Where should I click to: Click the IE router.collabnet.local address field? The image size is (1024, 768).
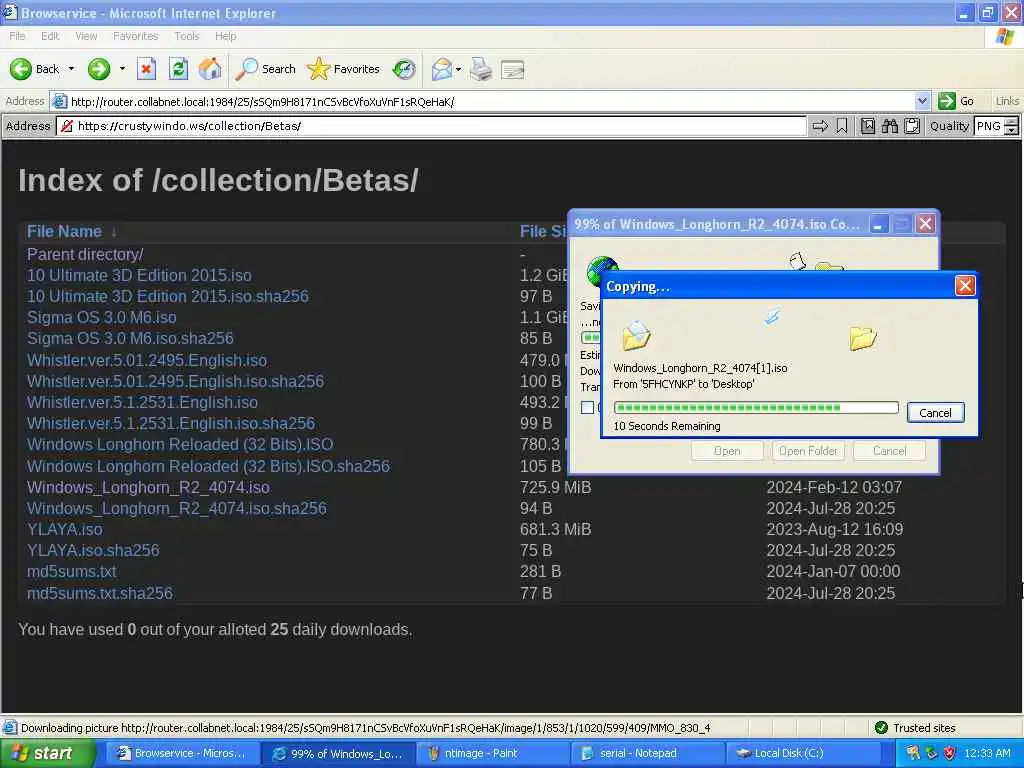pos(491,101)
